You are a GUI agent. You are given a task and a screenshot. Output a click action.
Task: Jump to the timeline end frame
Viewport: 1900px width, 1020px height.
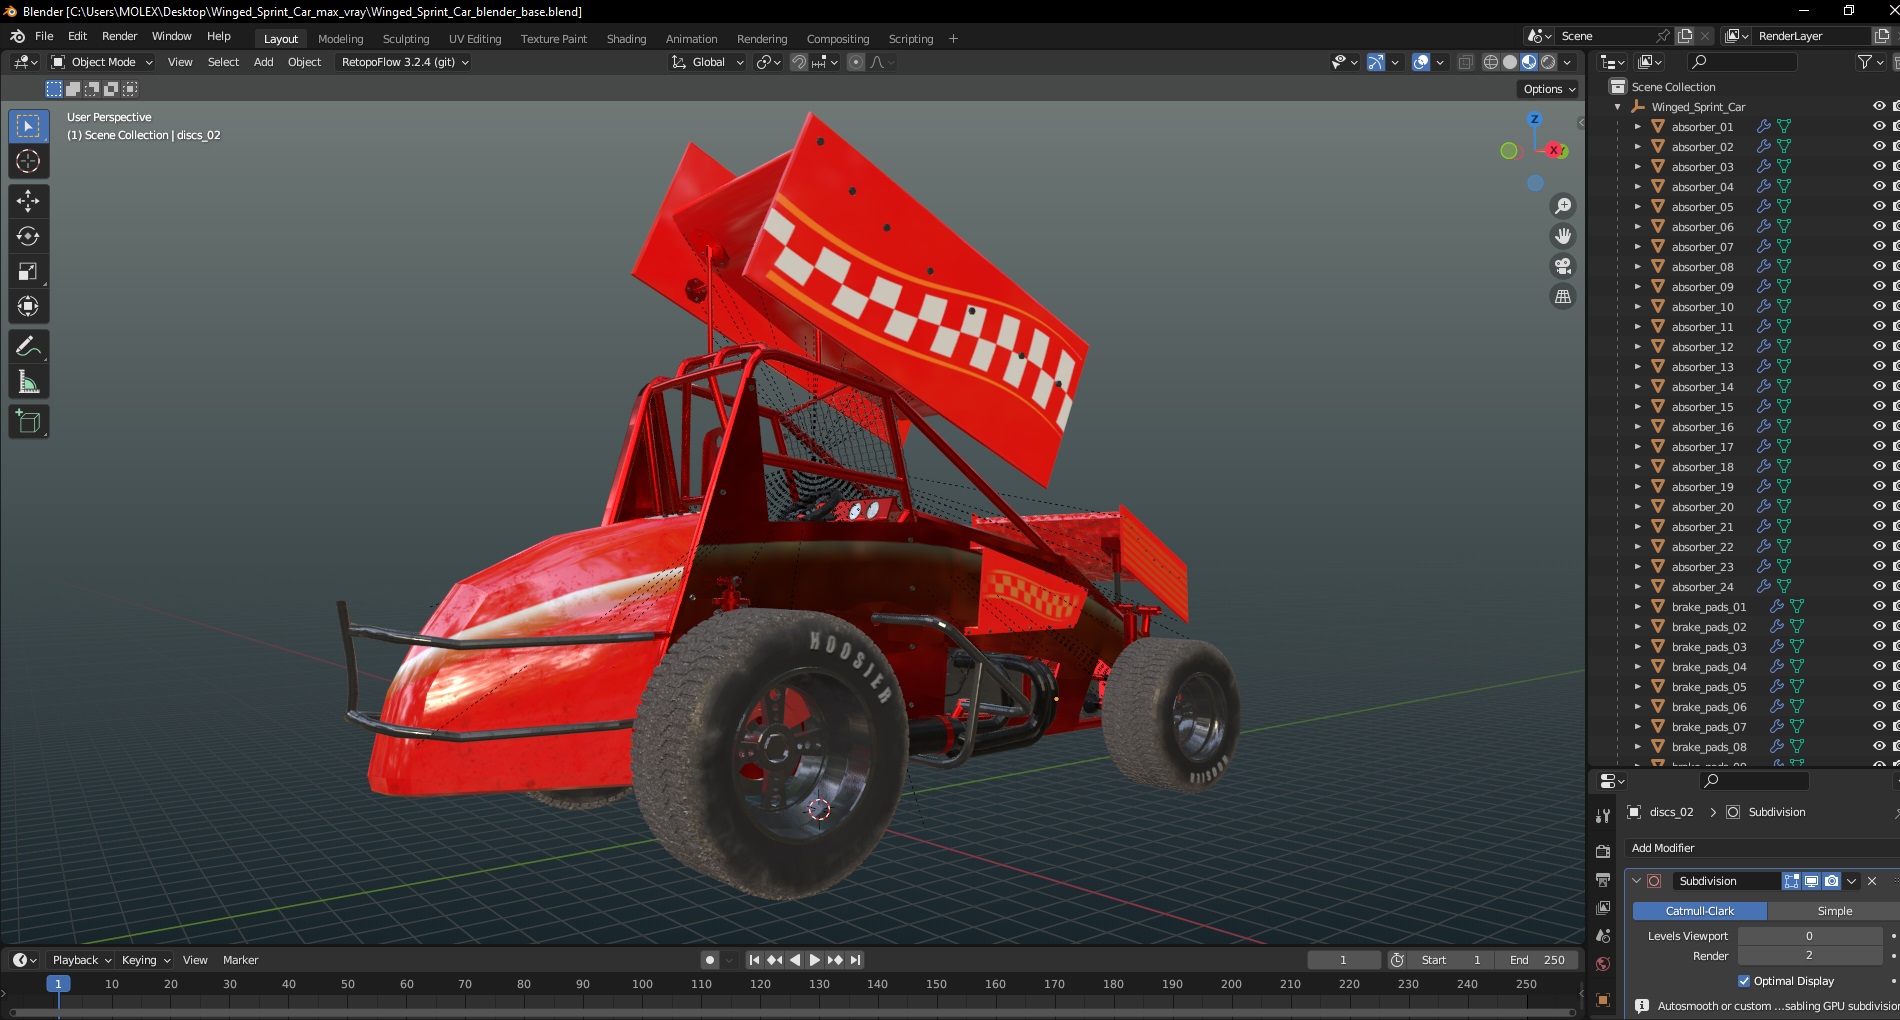pyautogui.click(x=855, y=960)
